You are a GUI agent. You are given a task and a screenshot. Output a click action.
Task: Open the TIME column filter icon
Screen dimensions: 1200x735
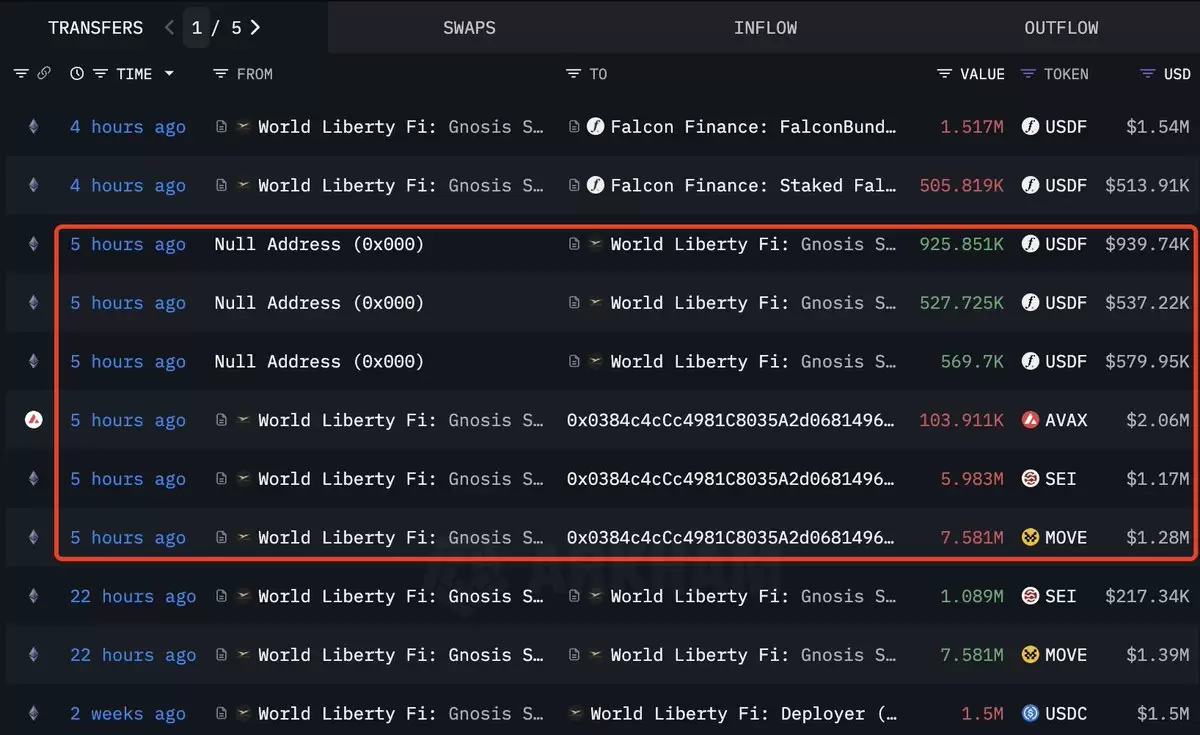pos(100,74)
